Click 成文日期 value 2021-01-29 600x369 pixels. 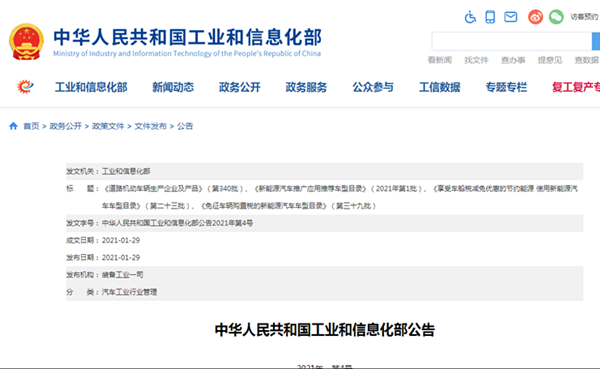coord(121,240)
